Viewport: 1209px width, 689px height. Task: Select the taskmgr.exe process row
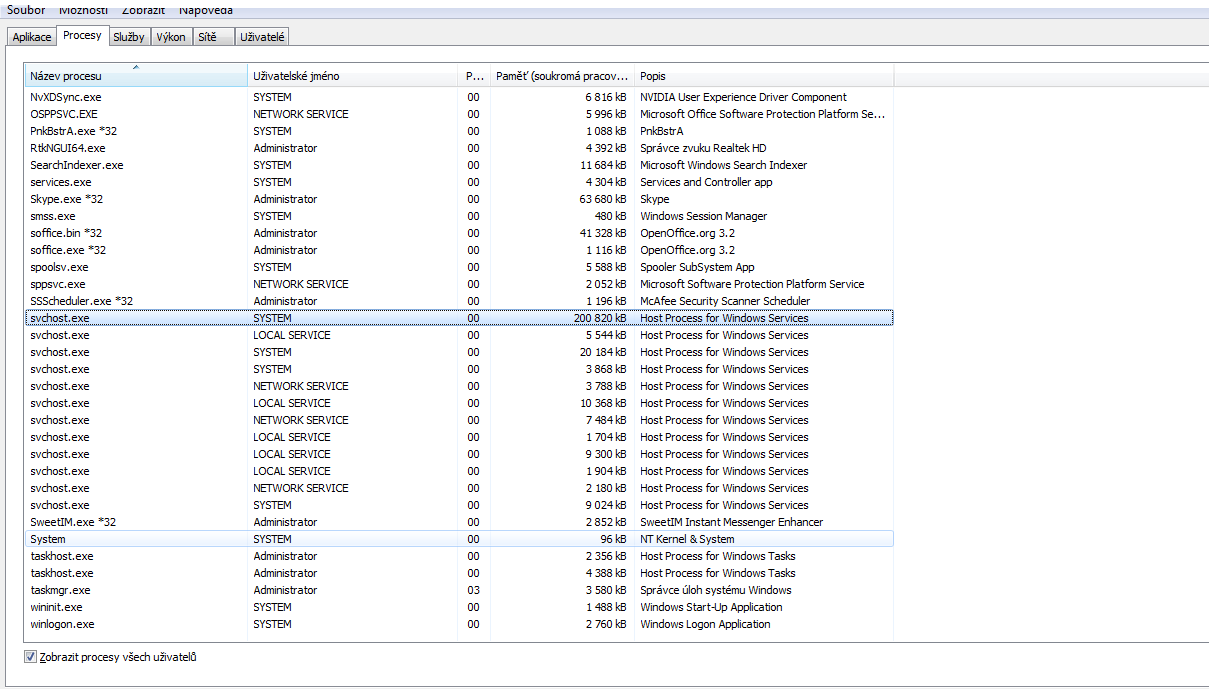(62, 590)
